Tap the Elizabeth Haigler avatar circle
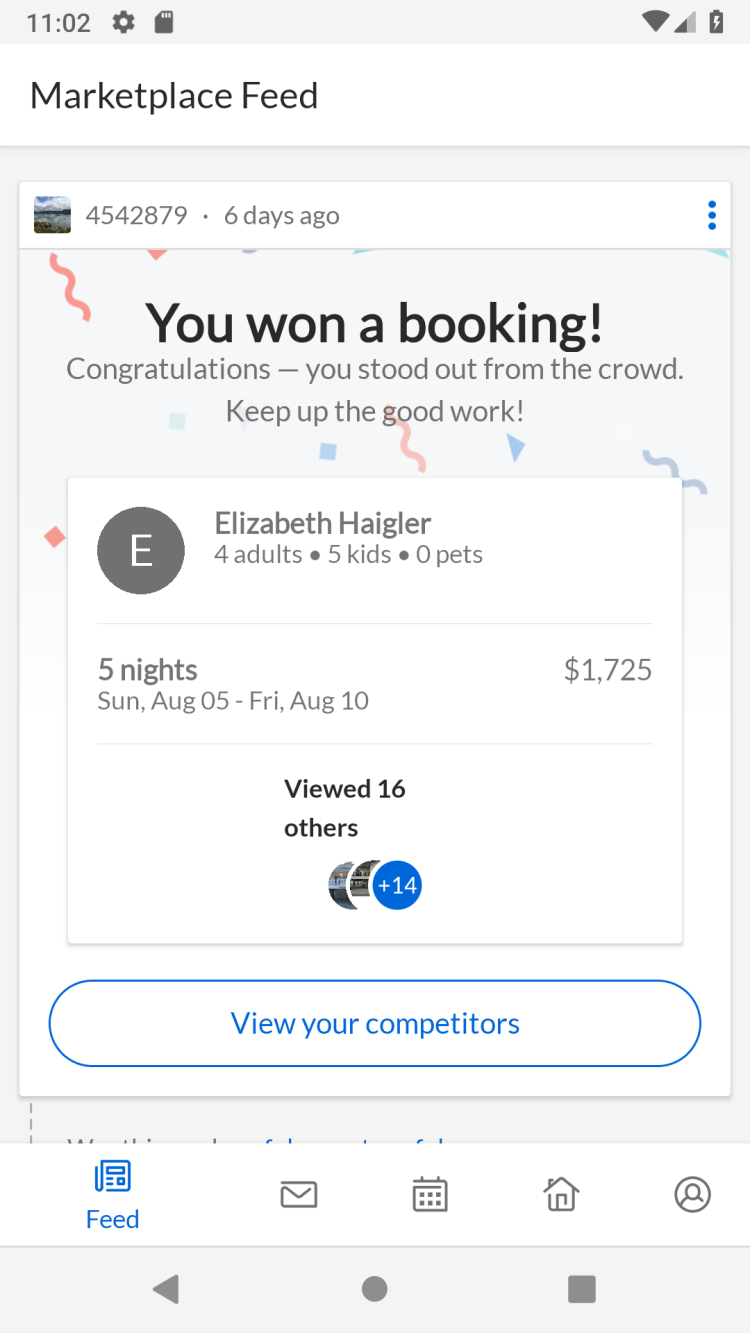This screenshot has height=1333, width=750. click(141, 550)
